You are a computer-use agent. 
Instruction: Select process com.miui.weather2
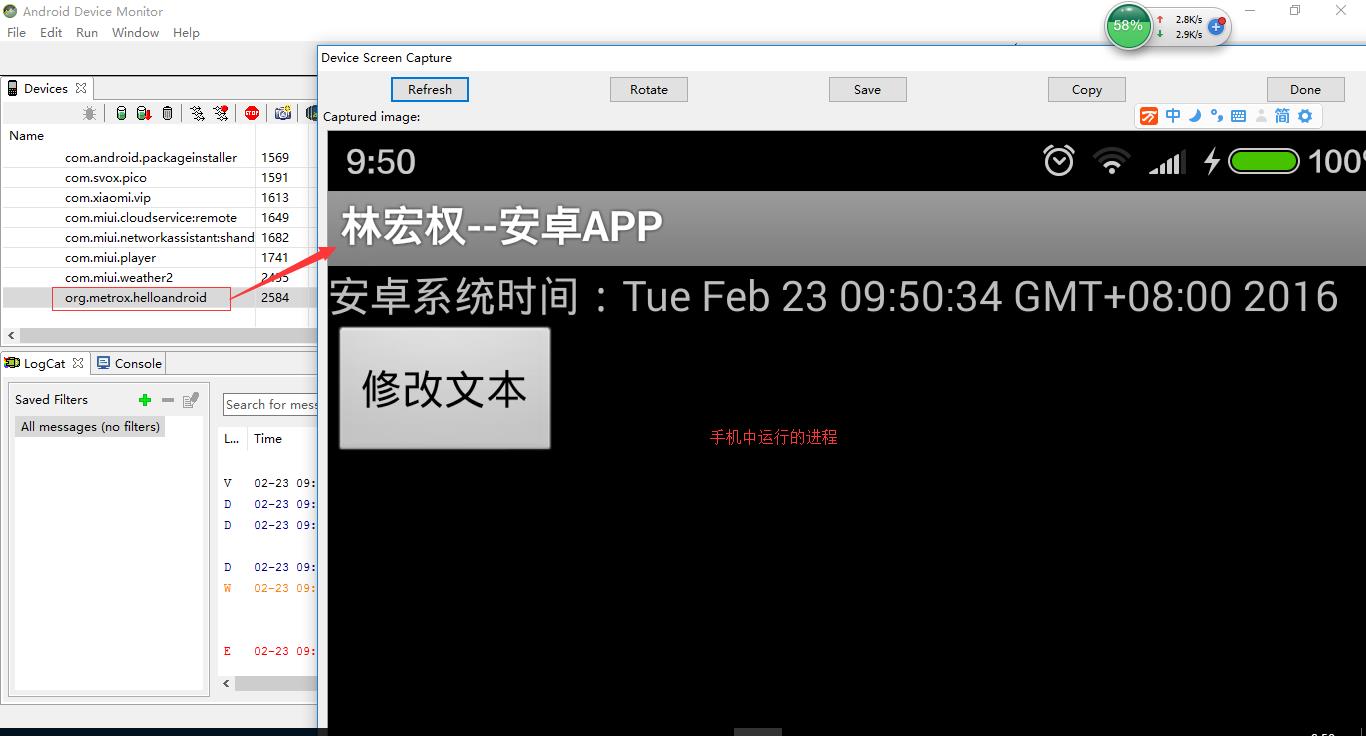click(x=119, y=277)
